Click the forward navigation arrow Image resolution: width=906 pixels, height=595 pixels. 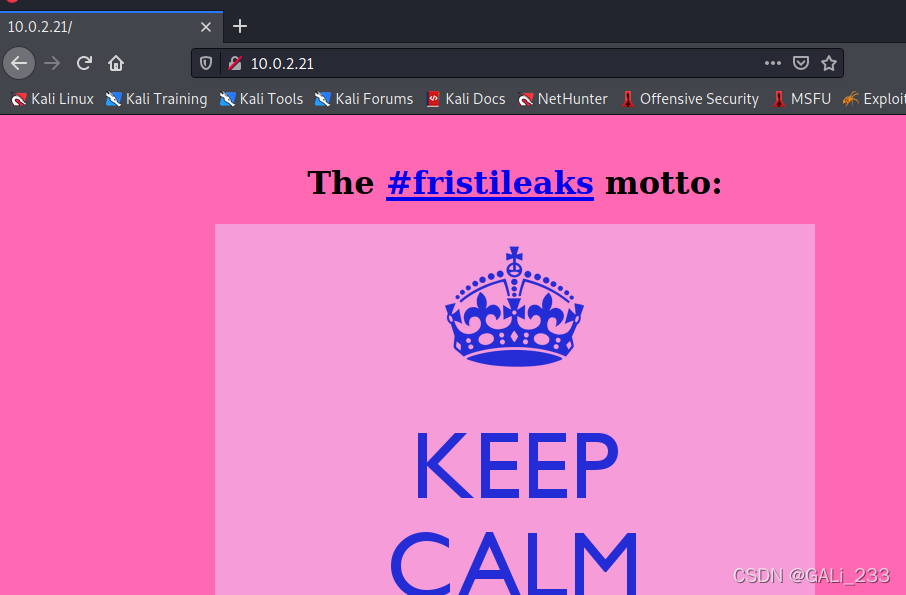point(52,63)
